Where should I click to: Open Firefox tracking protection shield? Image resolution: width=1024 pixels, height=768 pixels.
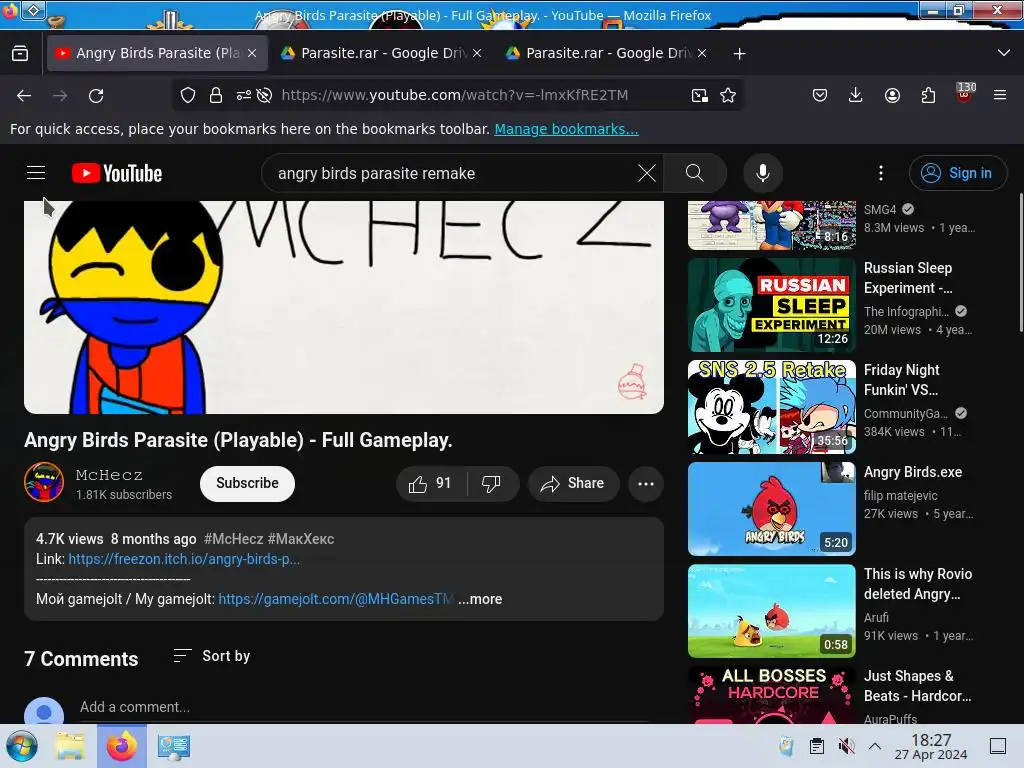coord(188,95)
